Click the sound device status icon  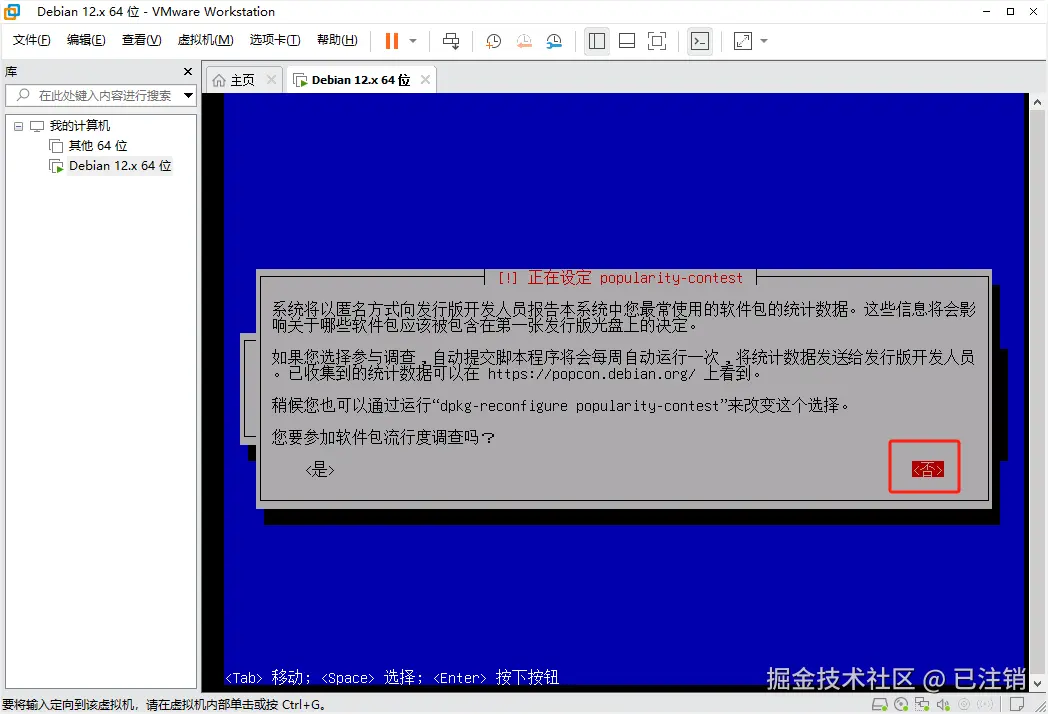[x=943, y=704]
